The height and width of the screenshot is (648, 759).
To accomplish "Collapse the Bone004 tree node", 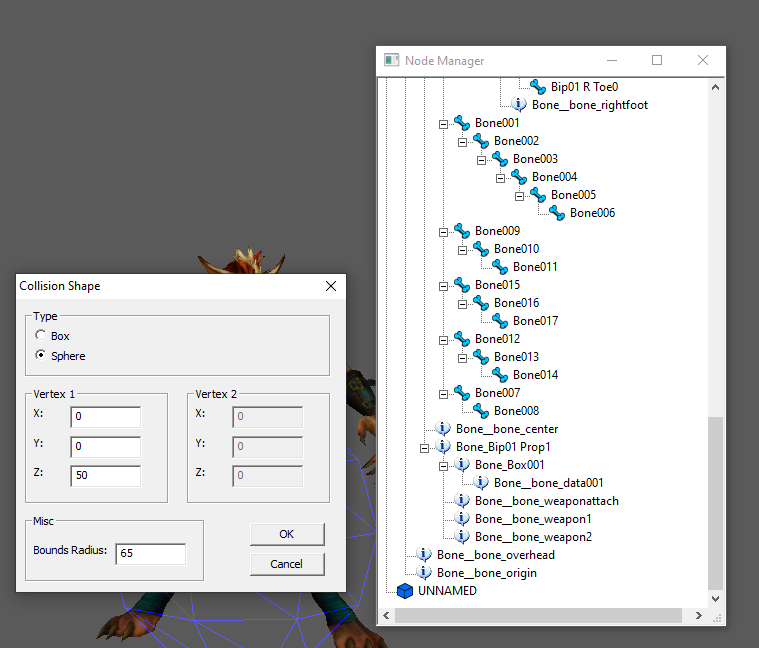I will click(500, 179).
